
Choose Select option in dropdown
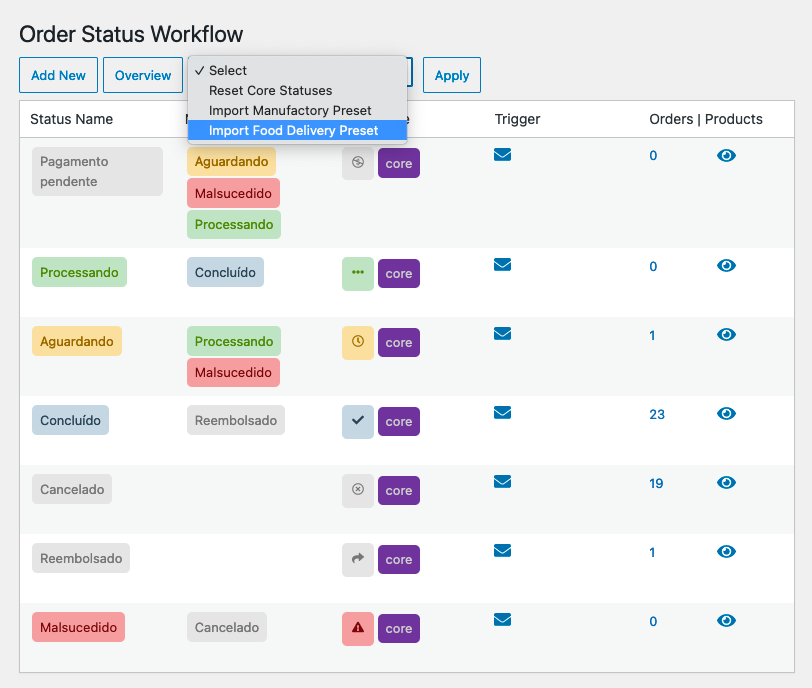(x=297, y=70)
